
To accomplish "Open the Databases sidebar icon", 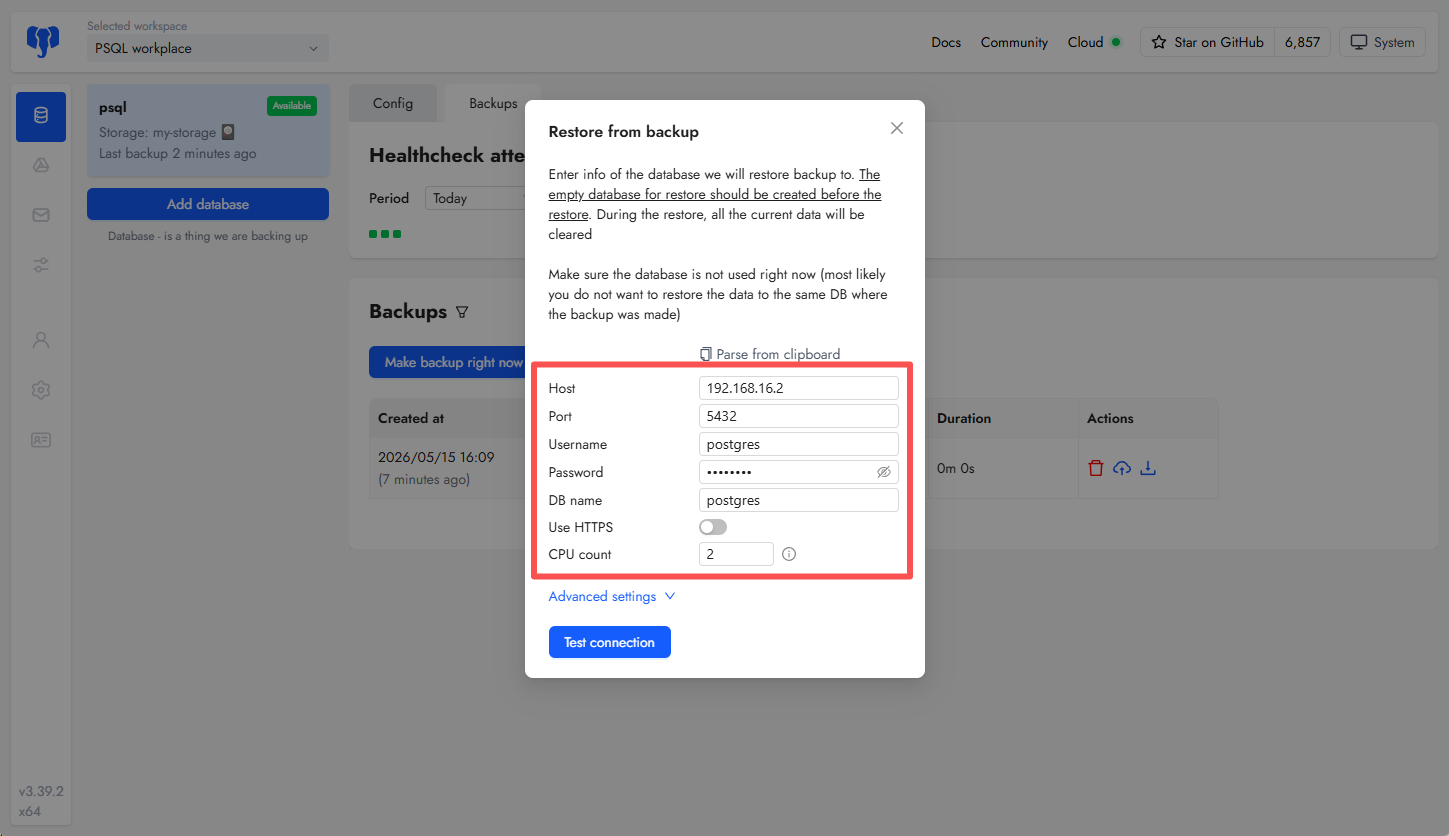I will tap(41, 116).
